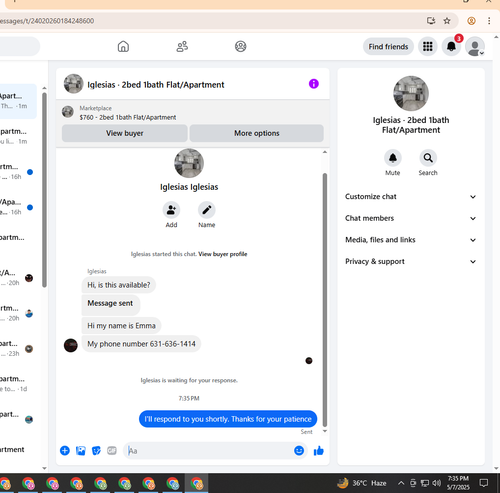Screen dimensions: 500x493
Task: Click the volume speaker tray icon
Action: 436,483
